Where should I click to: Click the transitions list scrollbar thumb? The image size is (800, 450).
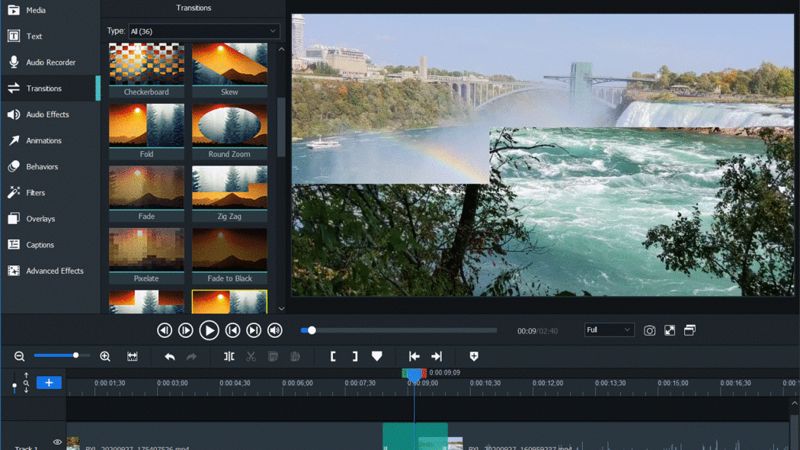281,127
